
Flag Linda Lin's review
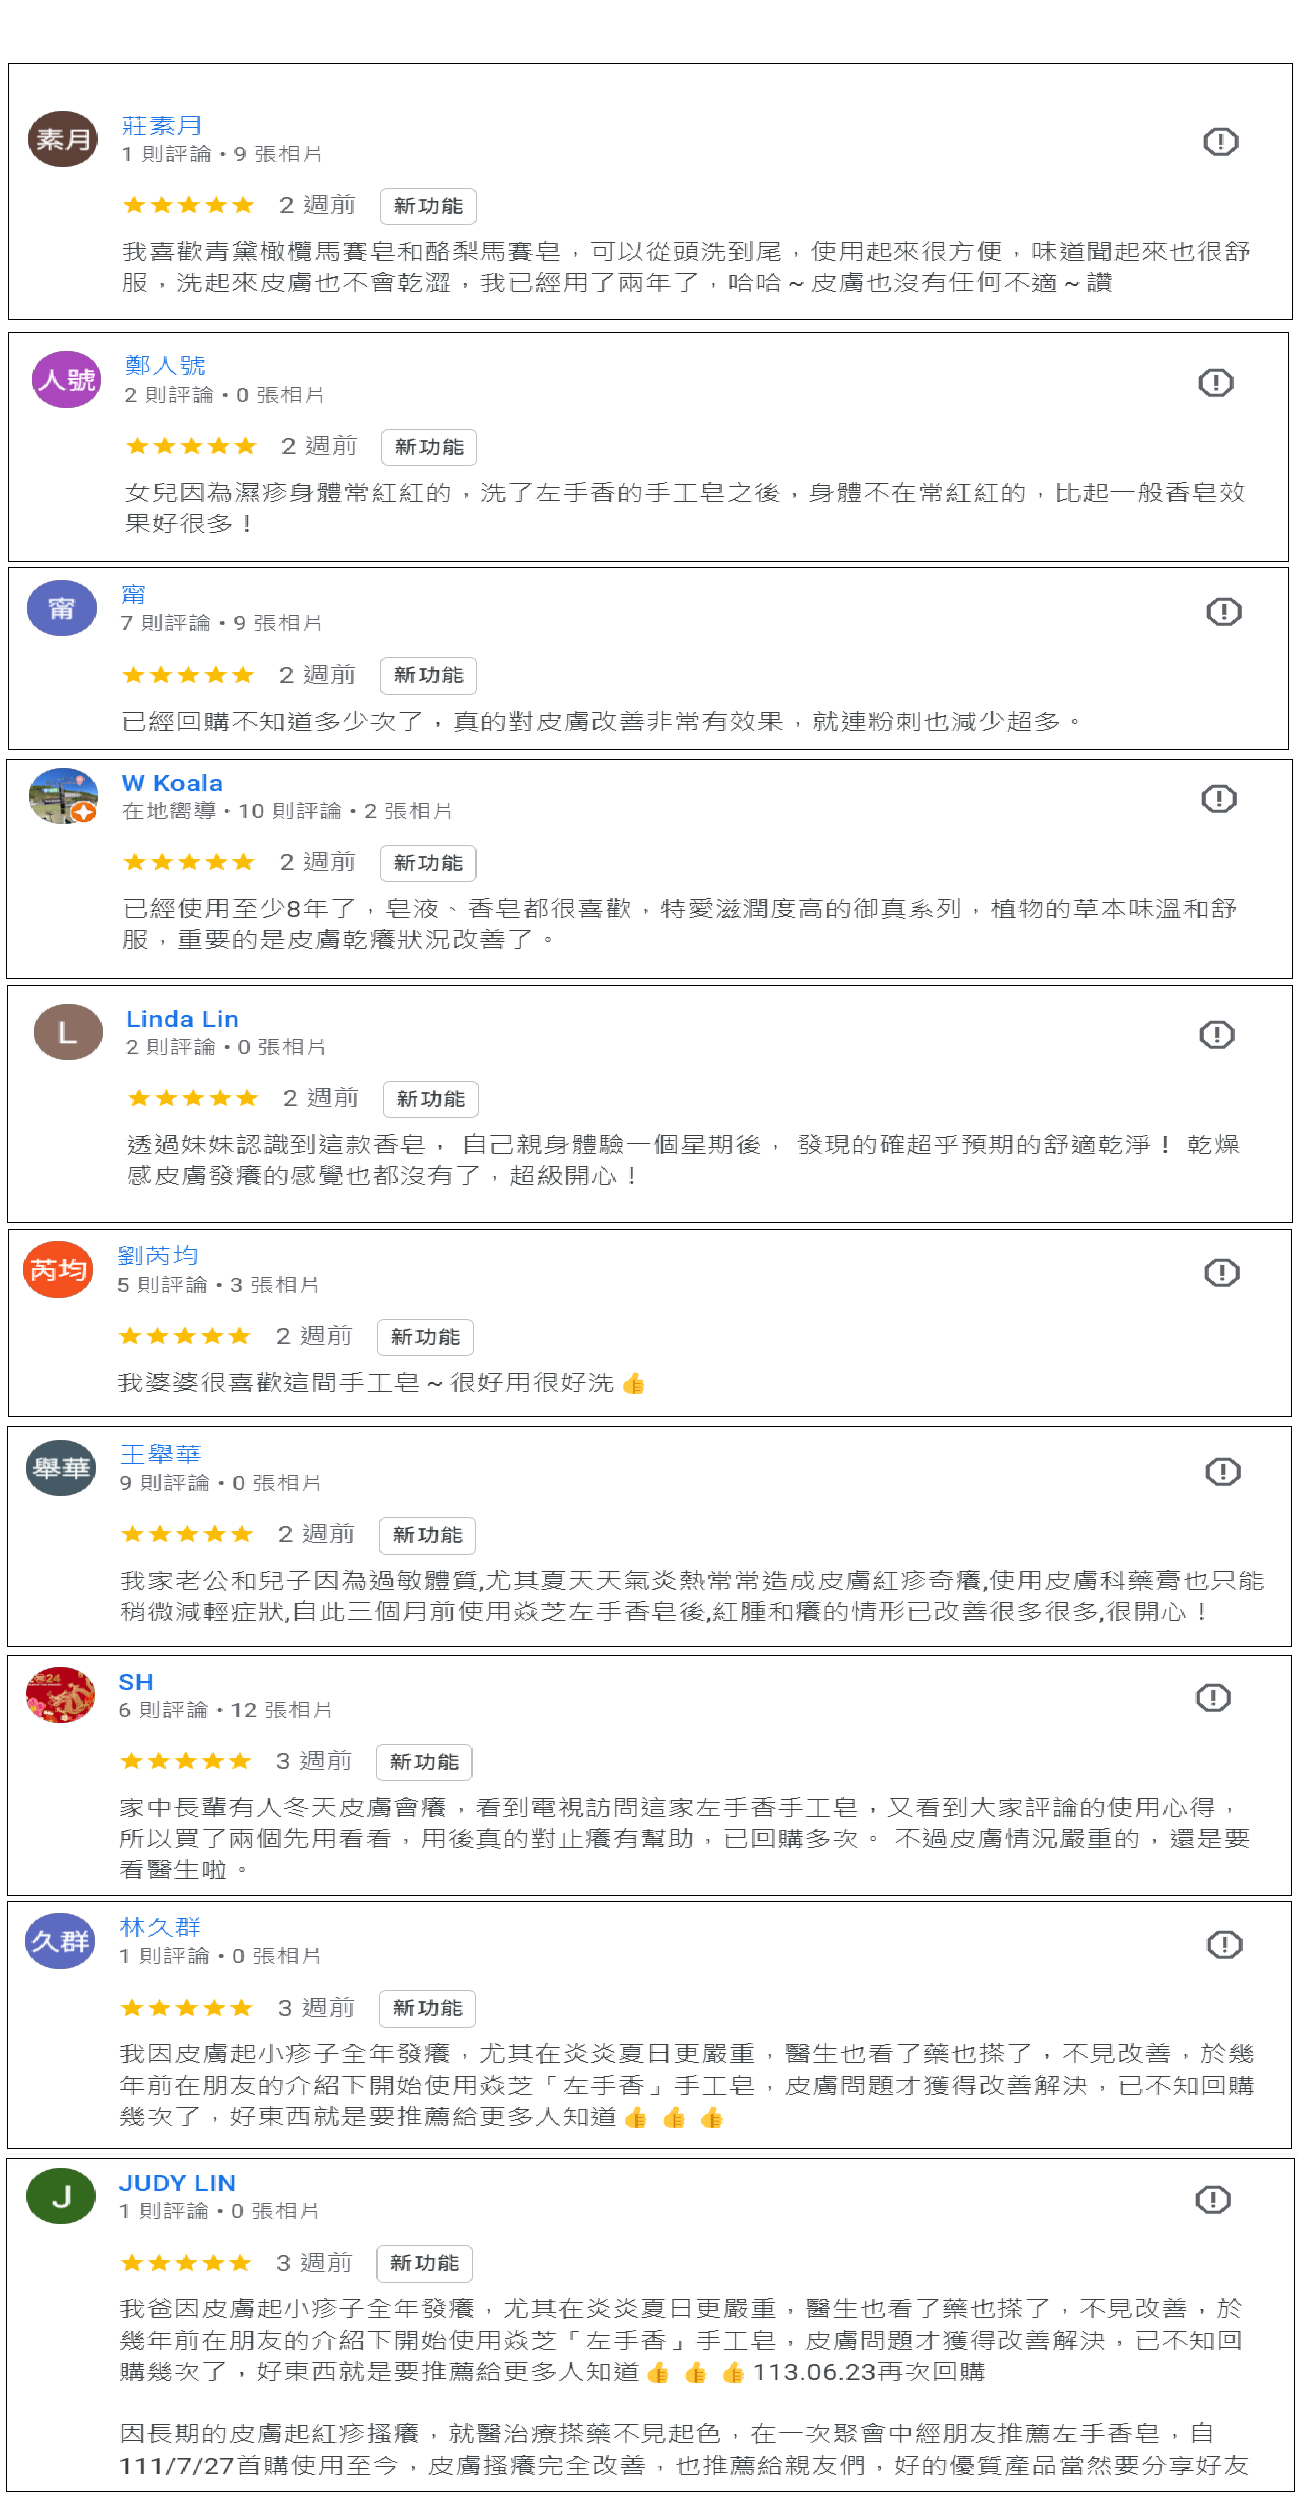(1217, 1034)
